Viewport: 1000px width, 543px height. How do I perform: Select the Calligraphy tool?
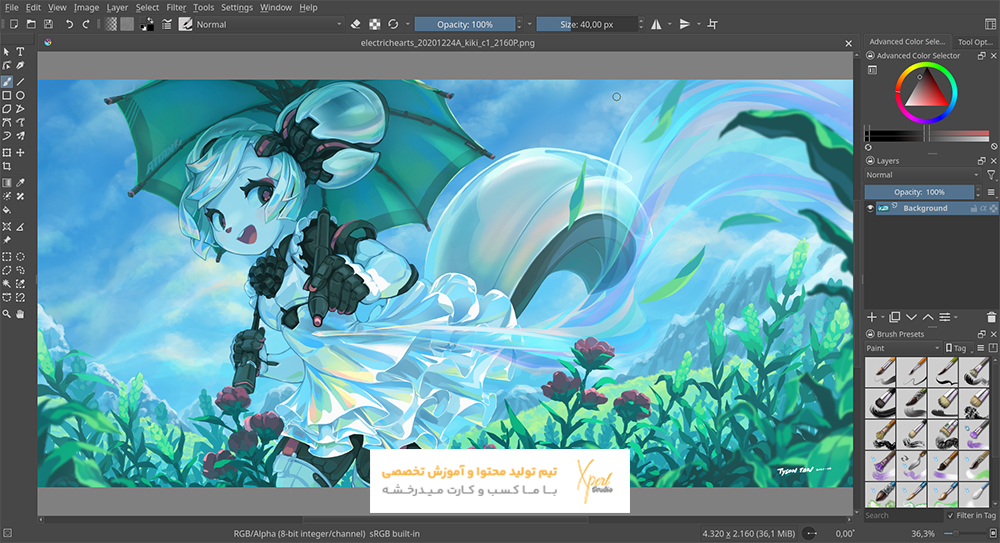point(20,66)
